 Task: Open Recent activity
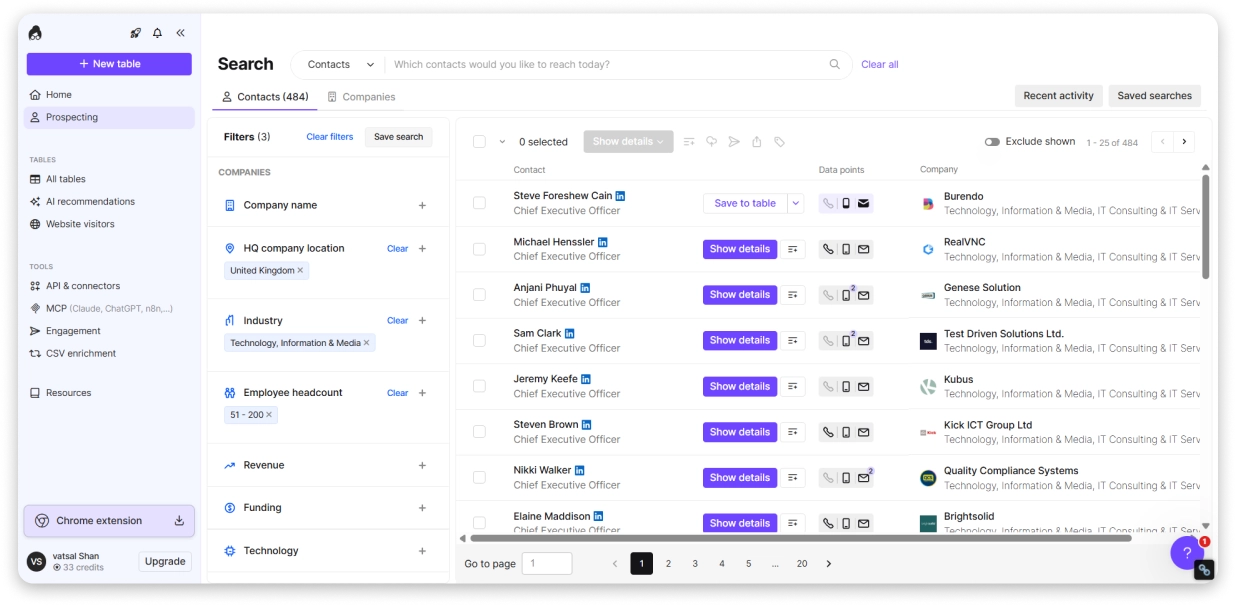point(1058,96)
